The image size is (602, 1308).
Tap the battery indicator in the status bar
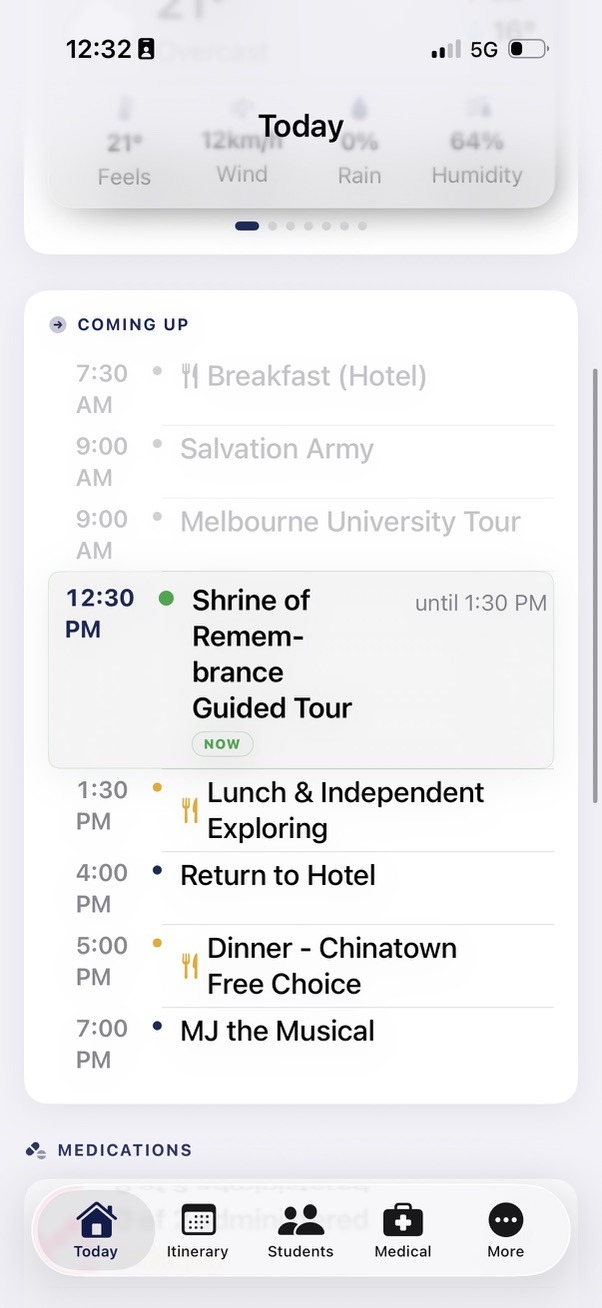point(528,48)
